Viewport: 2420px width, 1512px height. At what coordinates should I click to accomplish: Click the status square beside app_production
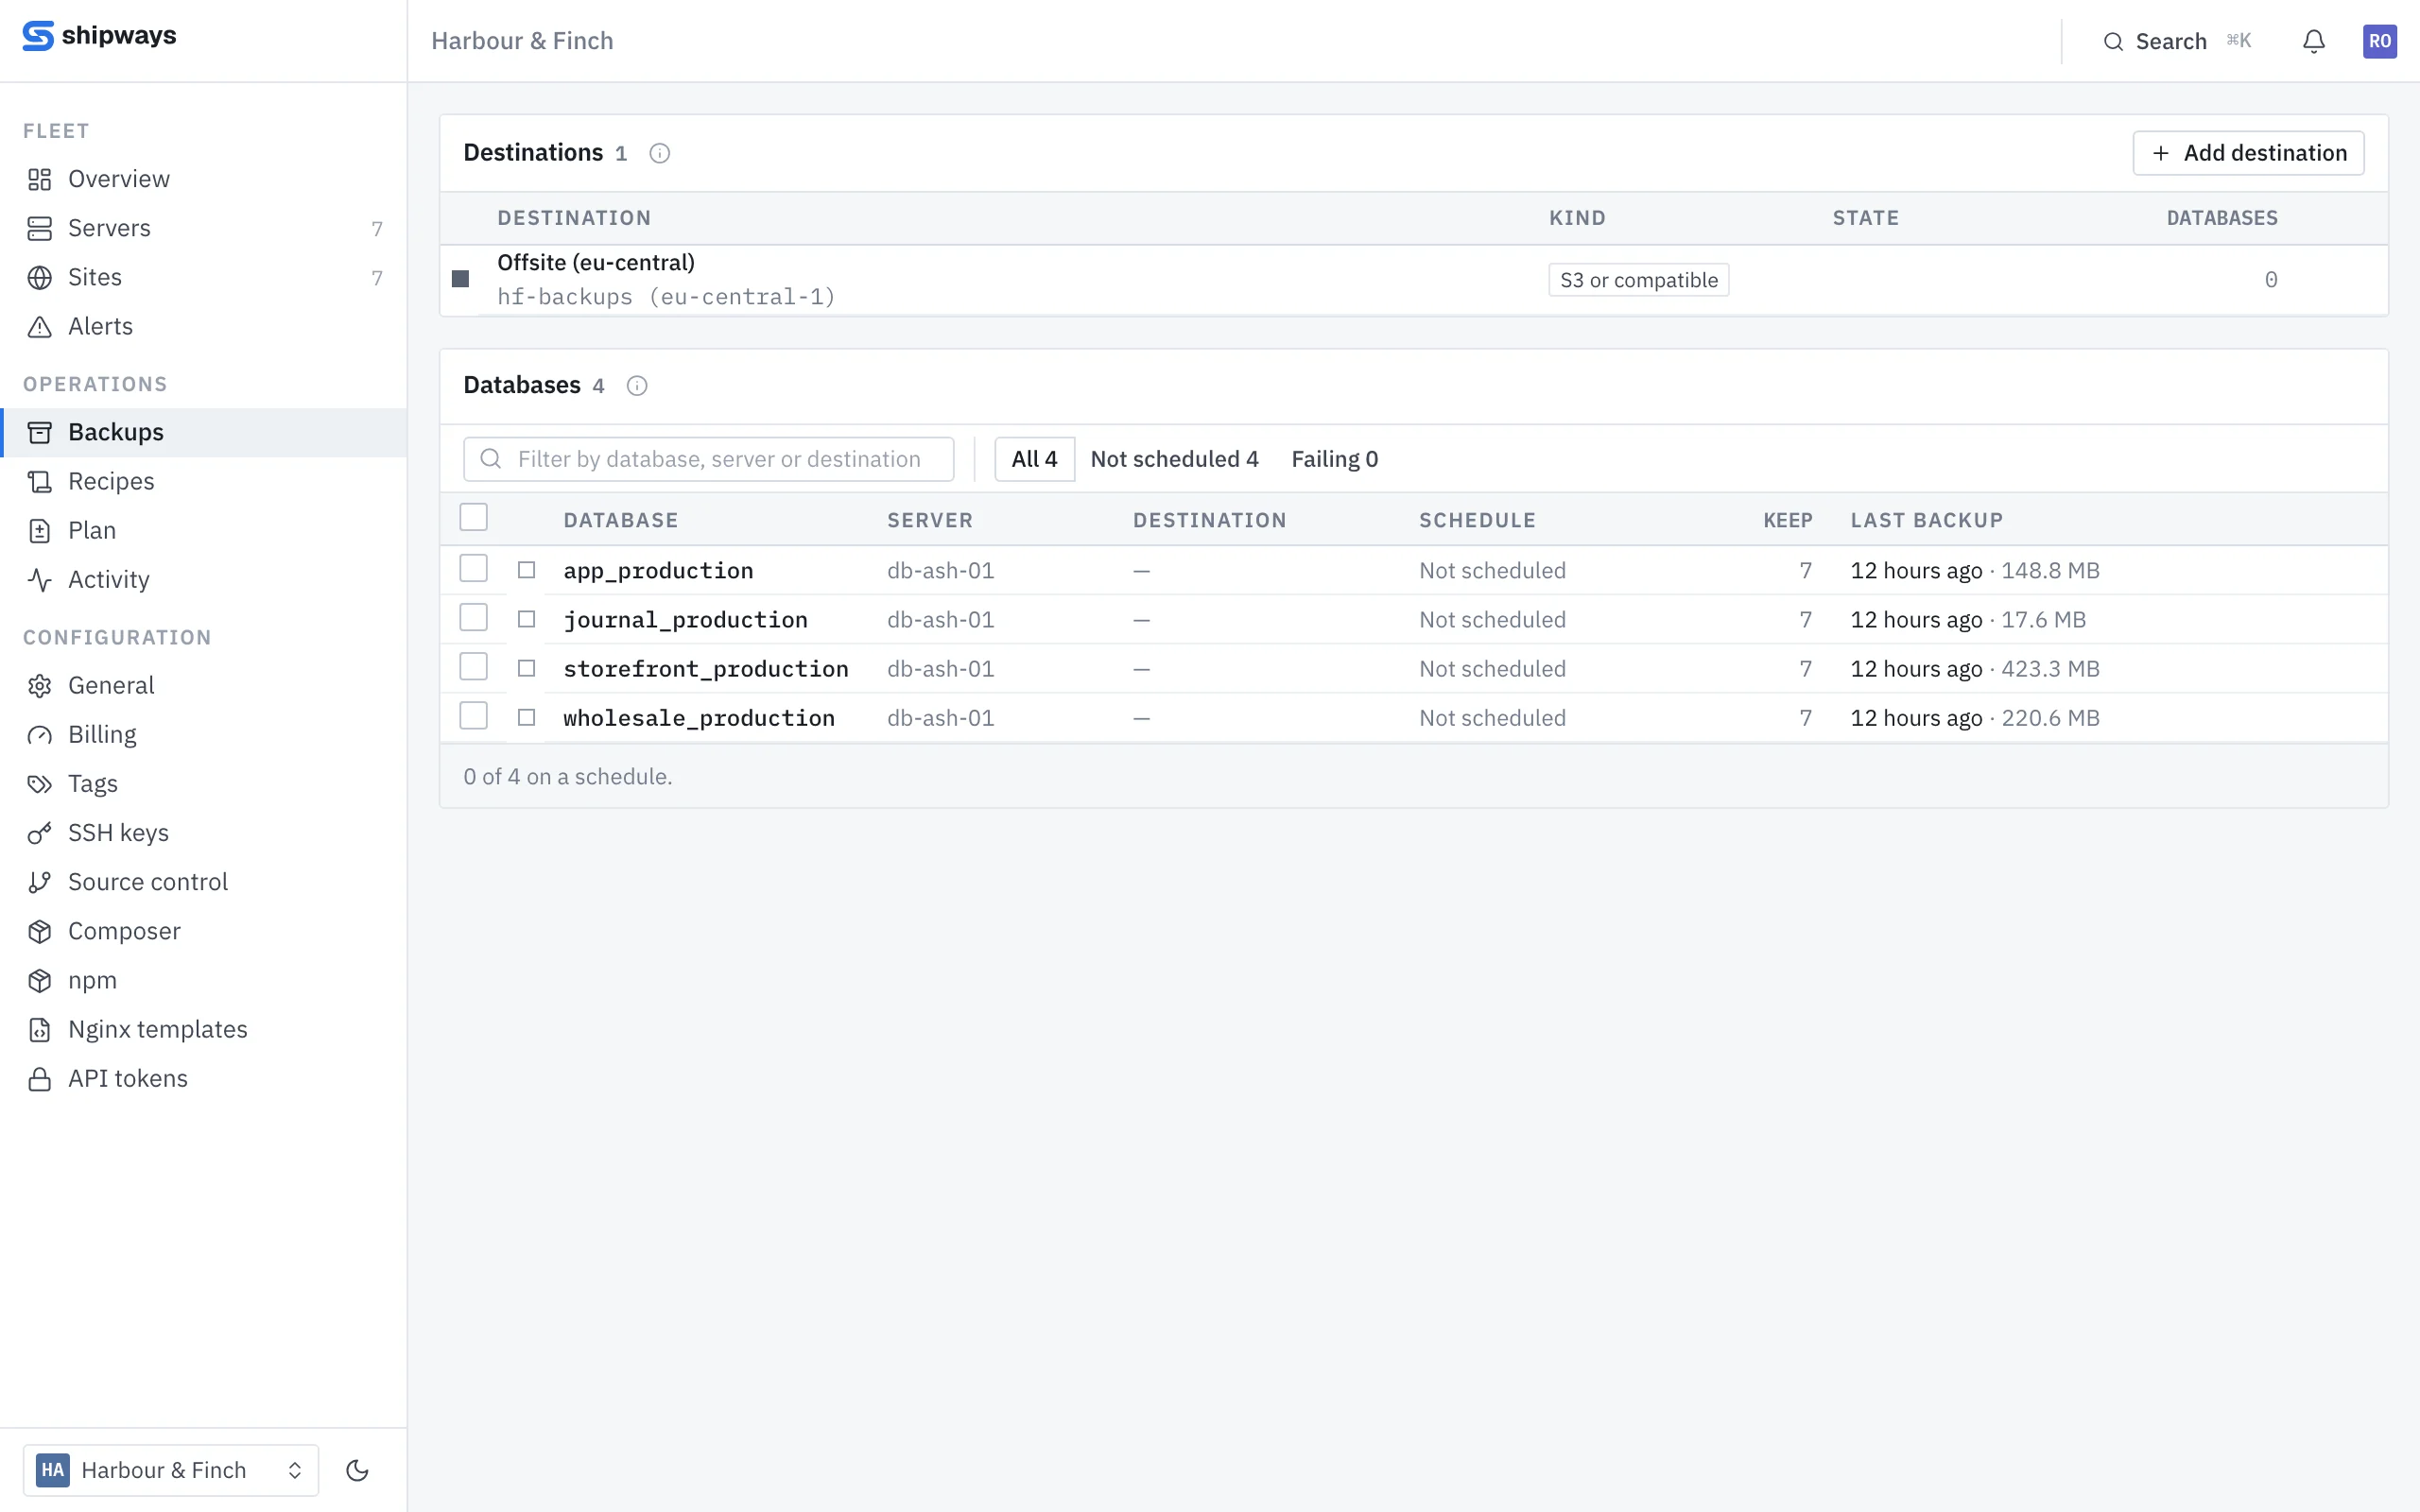tap(527, 570)
